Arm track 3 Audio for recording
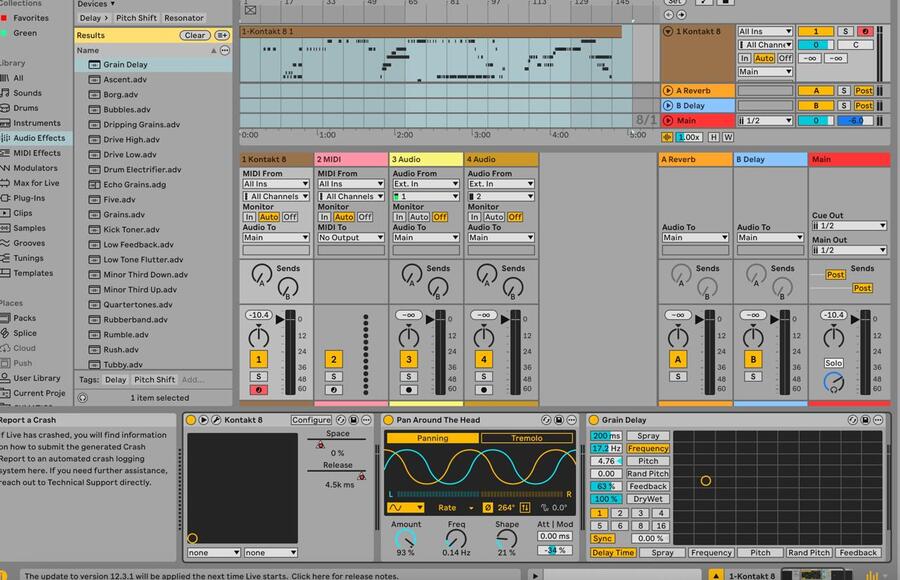Viewport: 900px width, 580px height. coord(408,389)
